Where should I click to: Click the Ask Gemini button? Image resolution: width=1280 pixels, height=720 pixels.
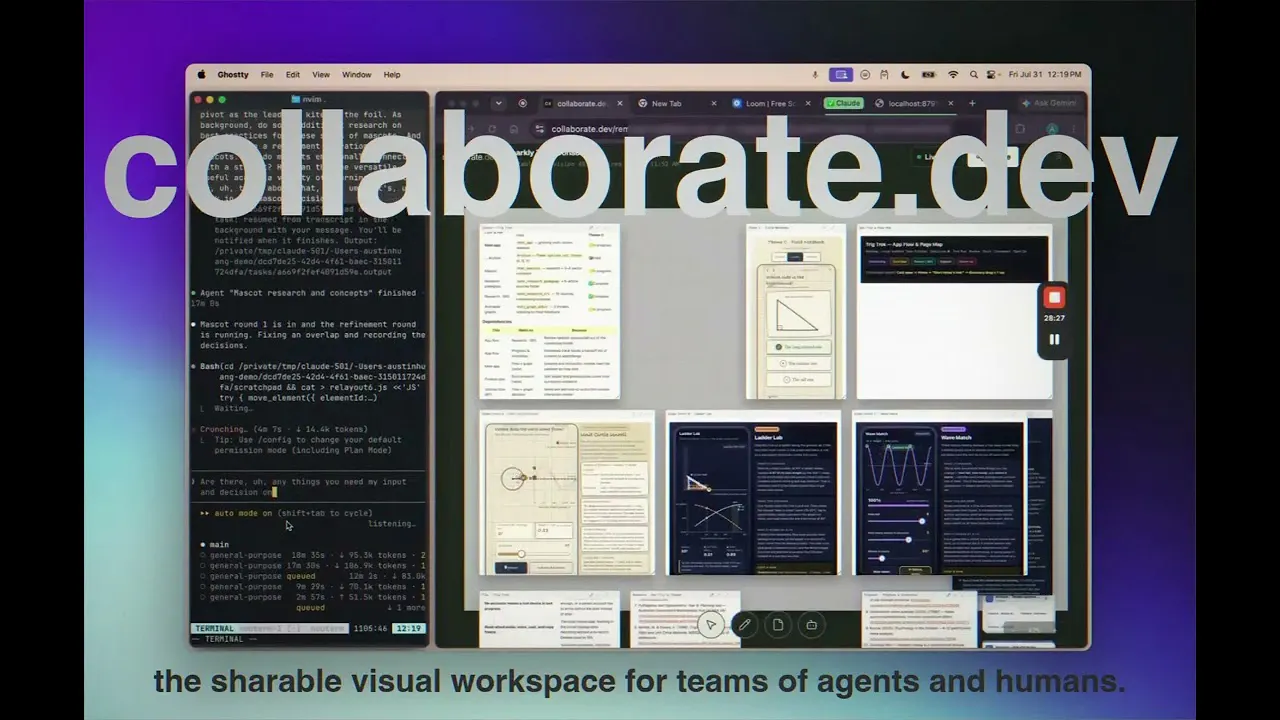point(1050,103)
